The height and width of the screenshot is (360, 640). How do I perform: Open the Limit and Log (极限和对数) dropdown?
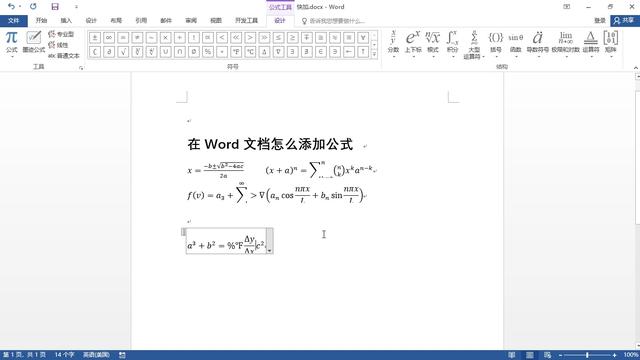coord(565,44)
